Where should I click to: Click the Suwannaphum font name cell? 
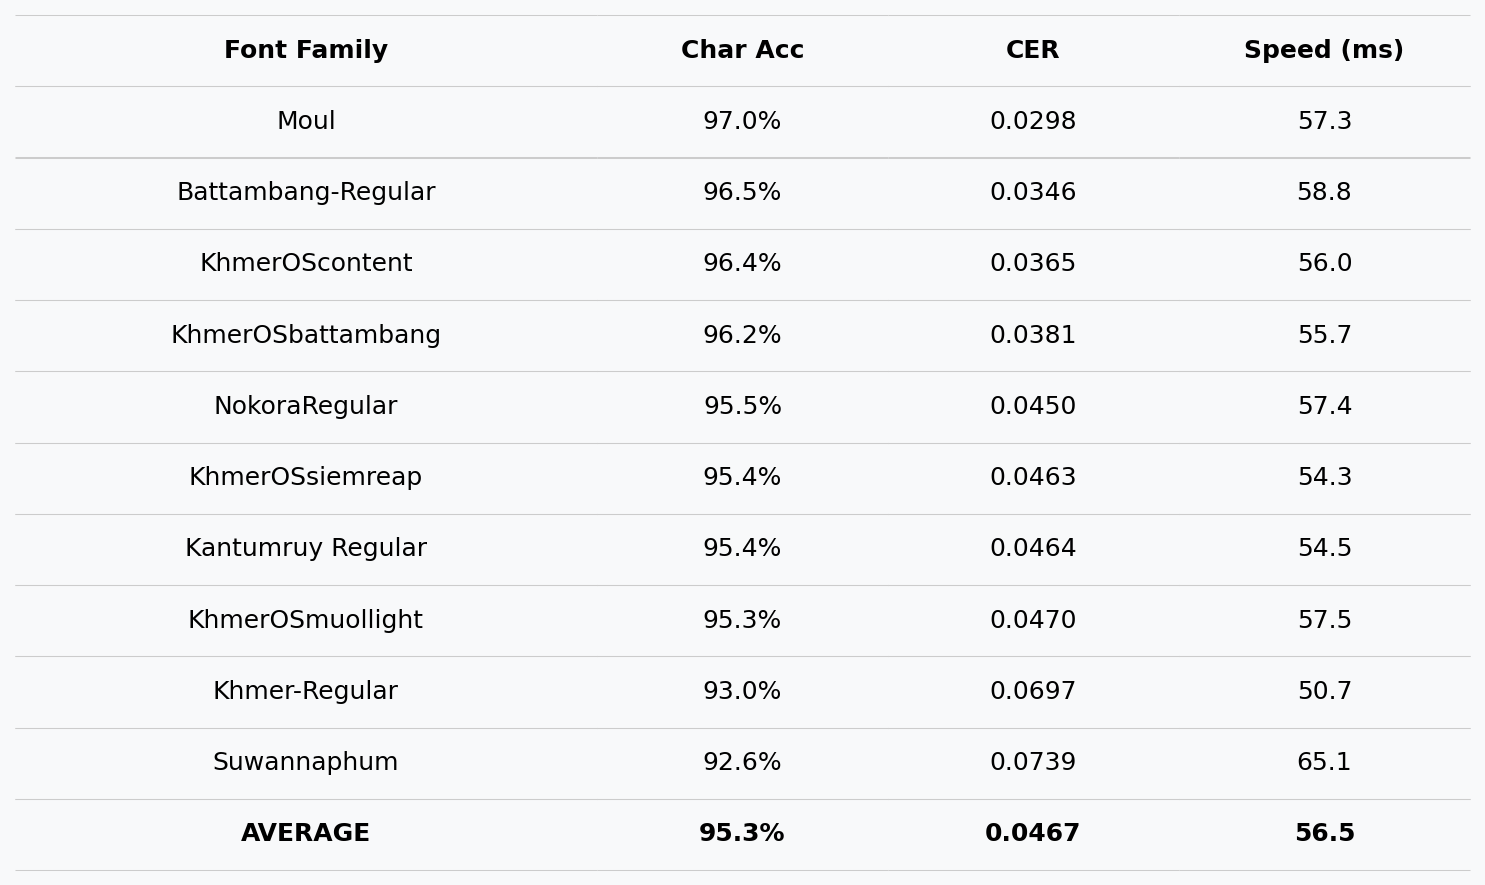pyautogui.click(x=306, y=763)
